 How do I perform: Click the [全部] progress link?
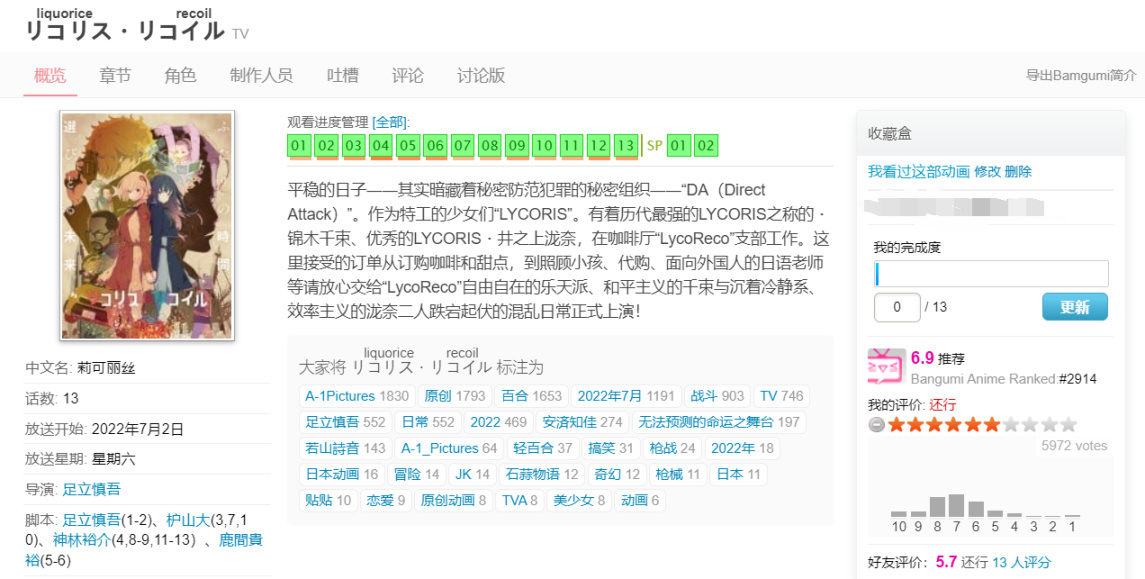[390, 122]
